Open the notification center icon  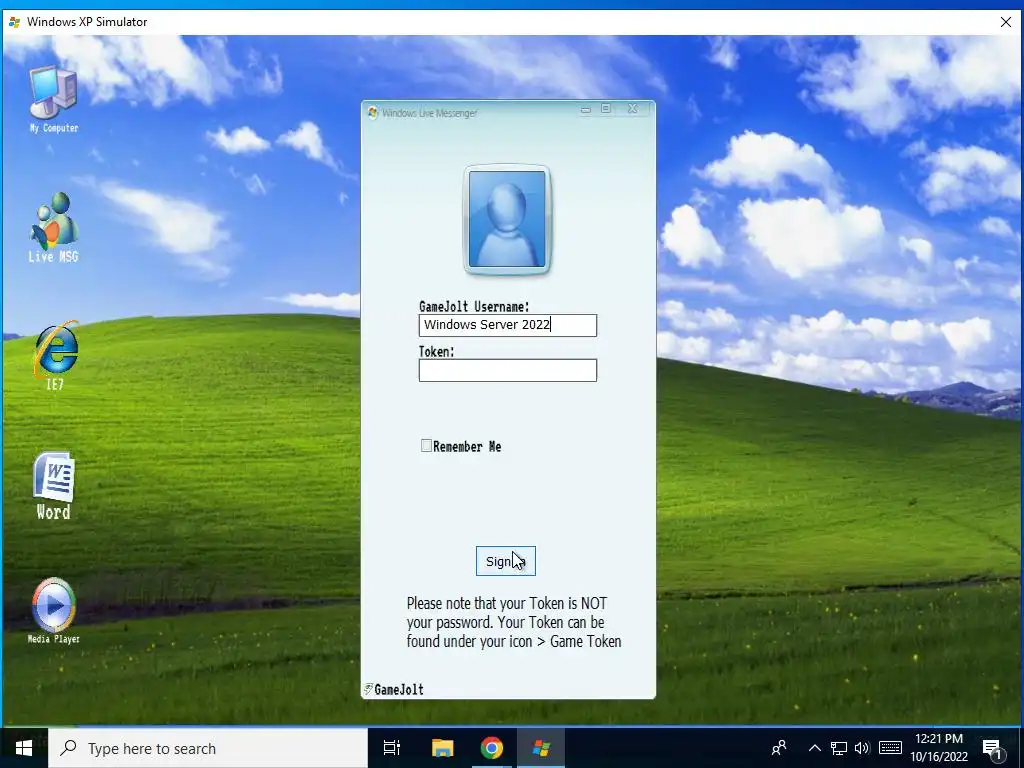pyautogui.click(x=993, y=749)
